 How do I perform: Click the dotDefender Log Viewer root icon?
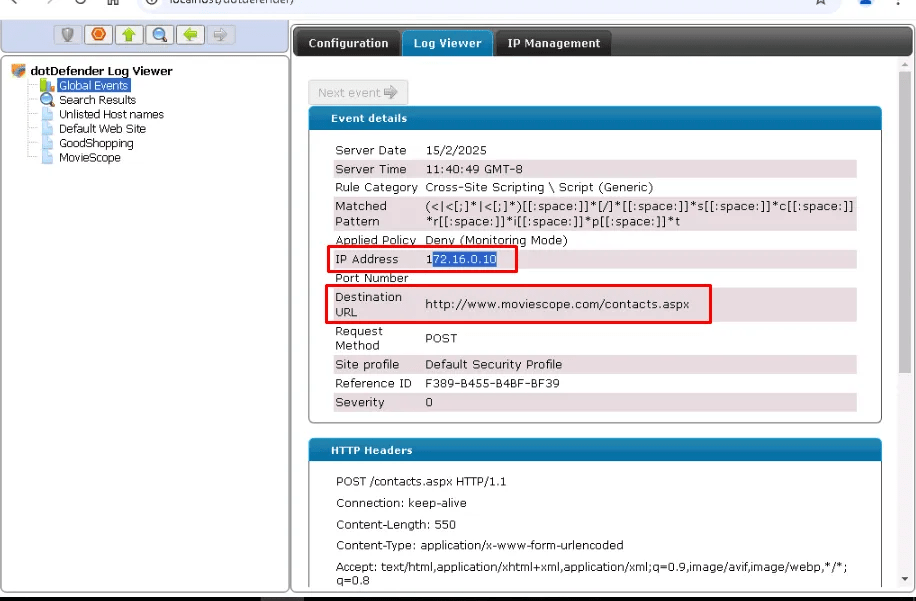pyautogui.click(x=18, y=71)
